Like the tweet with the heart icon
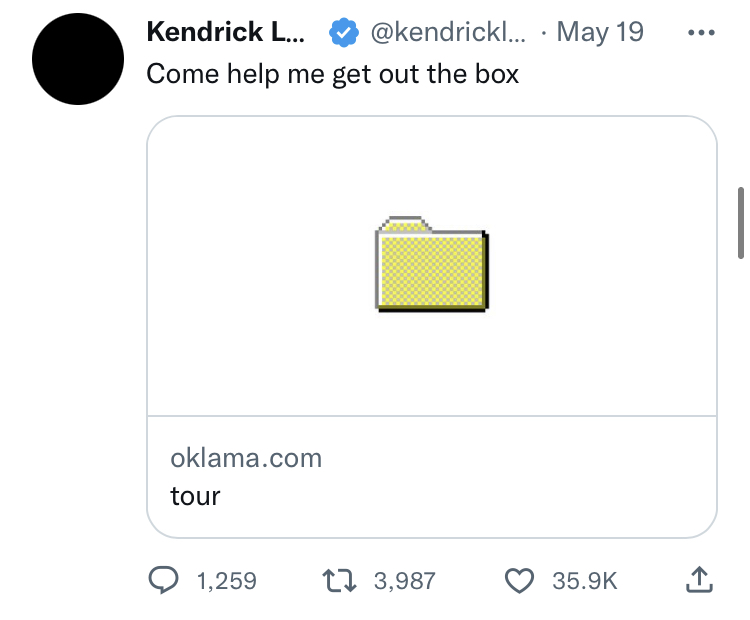The image size is (750, 620). click(519, 581)
